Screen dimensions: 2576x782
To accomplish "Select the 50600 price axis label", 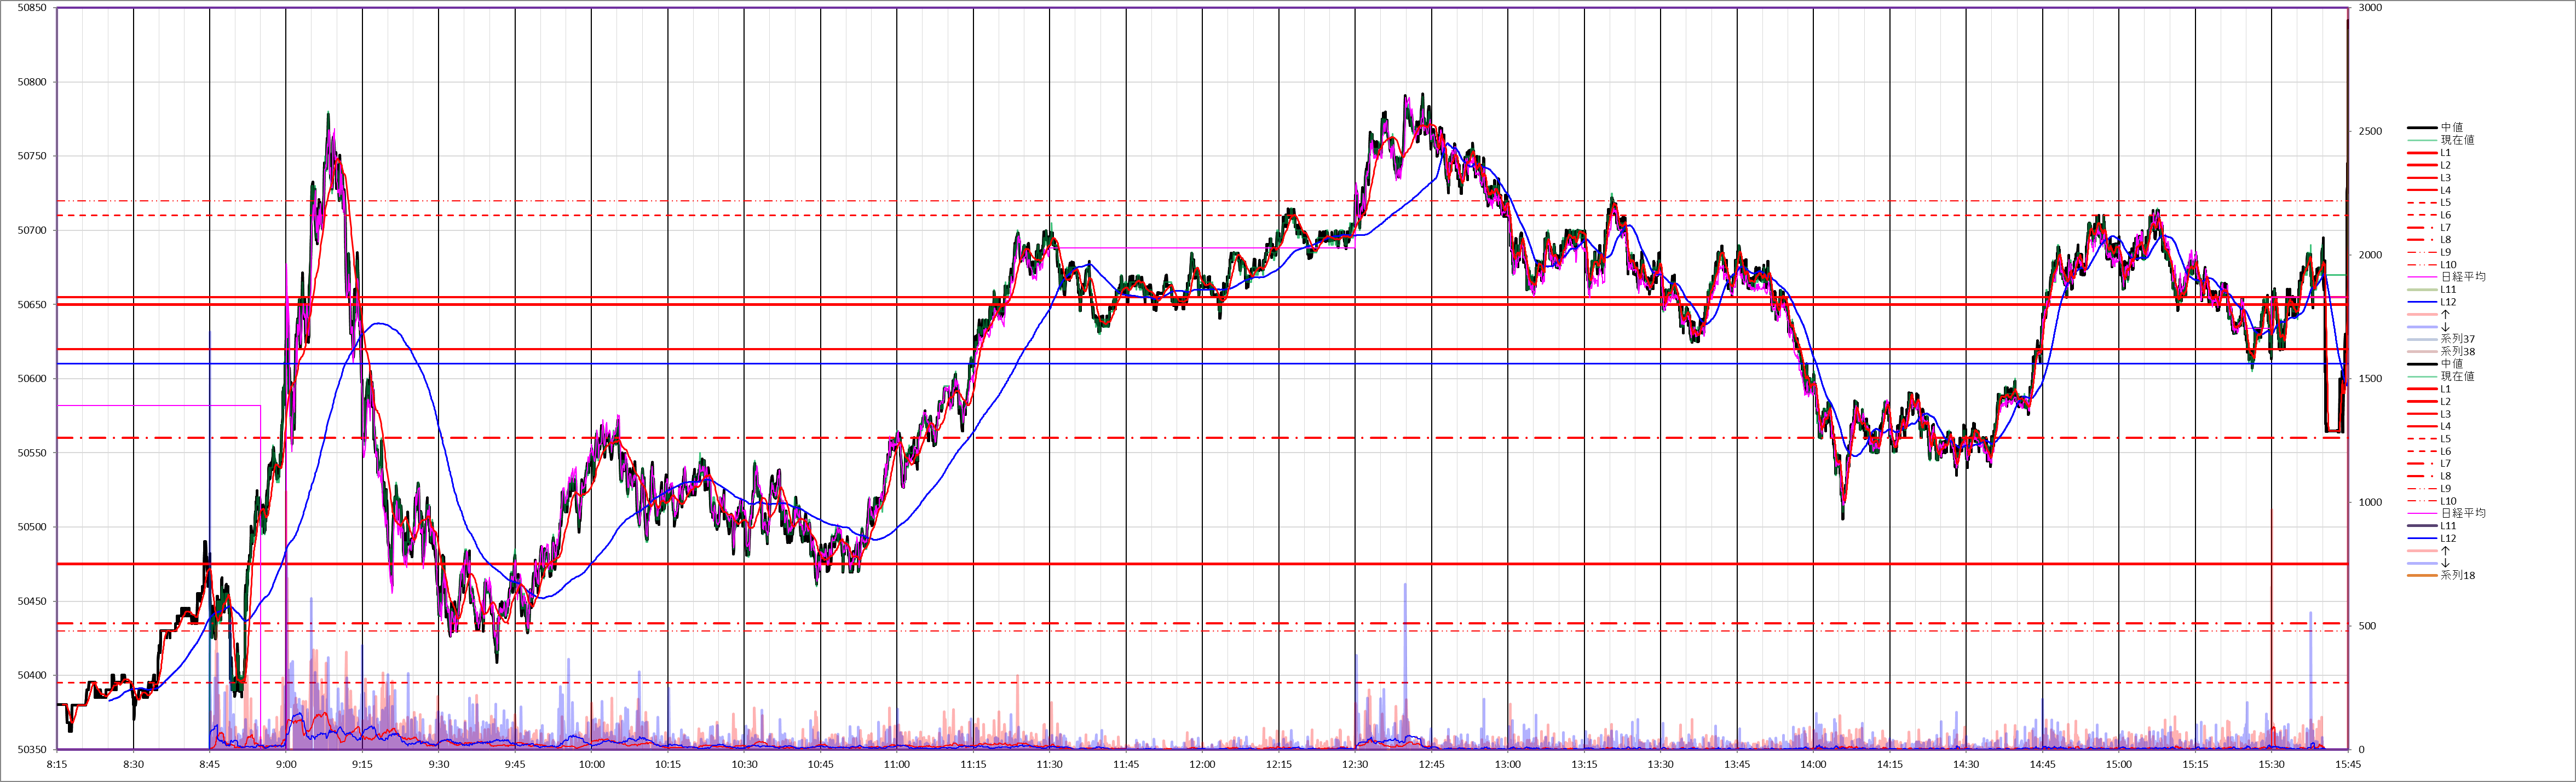I will tap(32, 379).
